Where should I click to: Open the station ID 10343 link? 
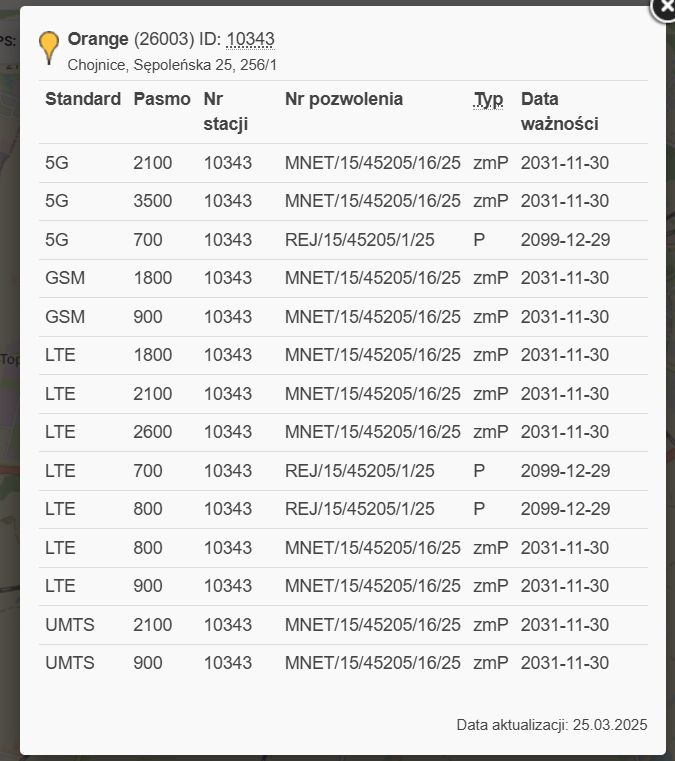click(250, 39)
